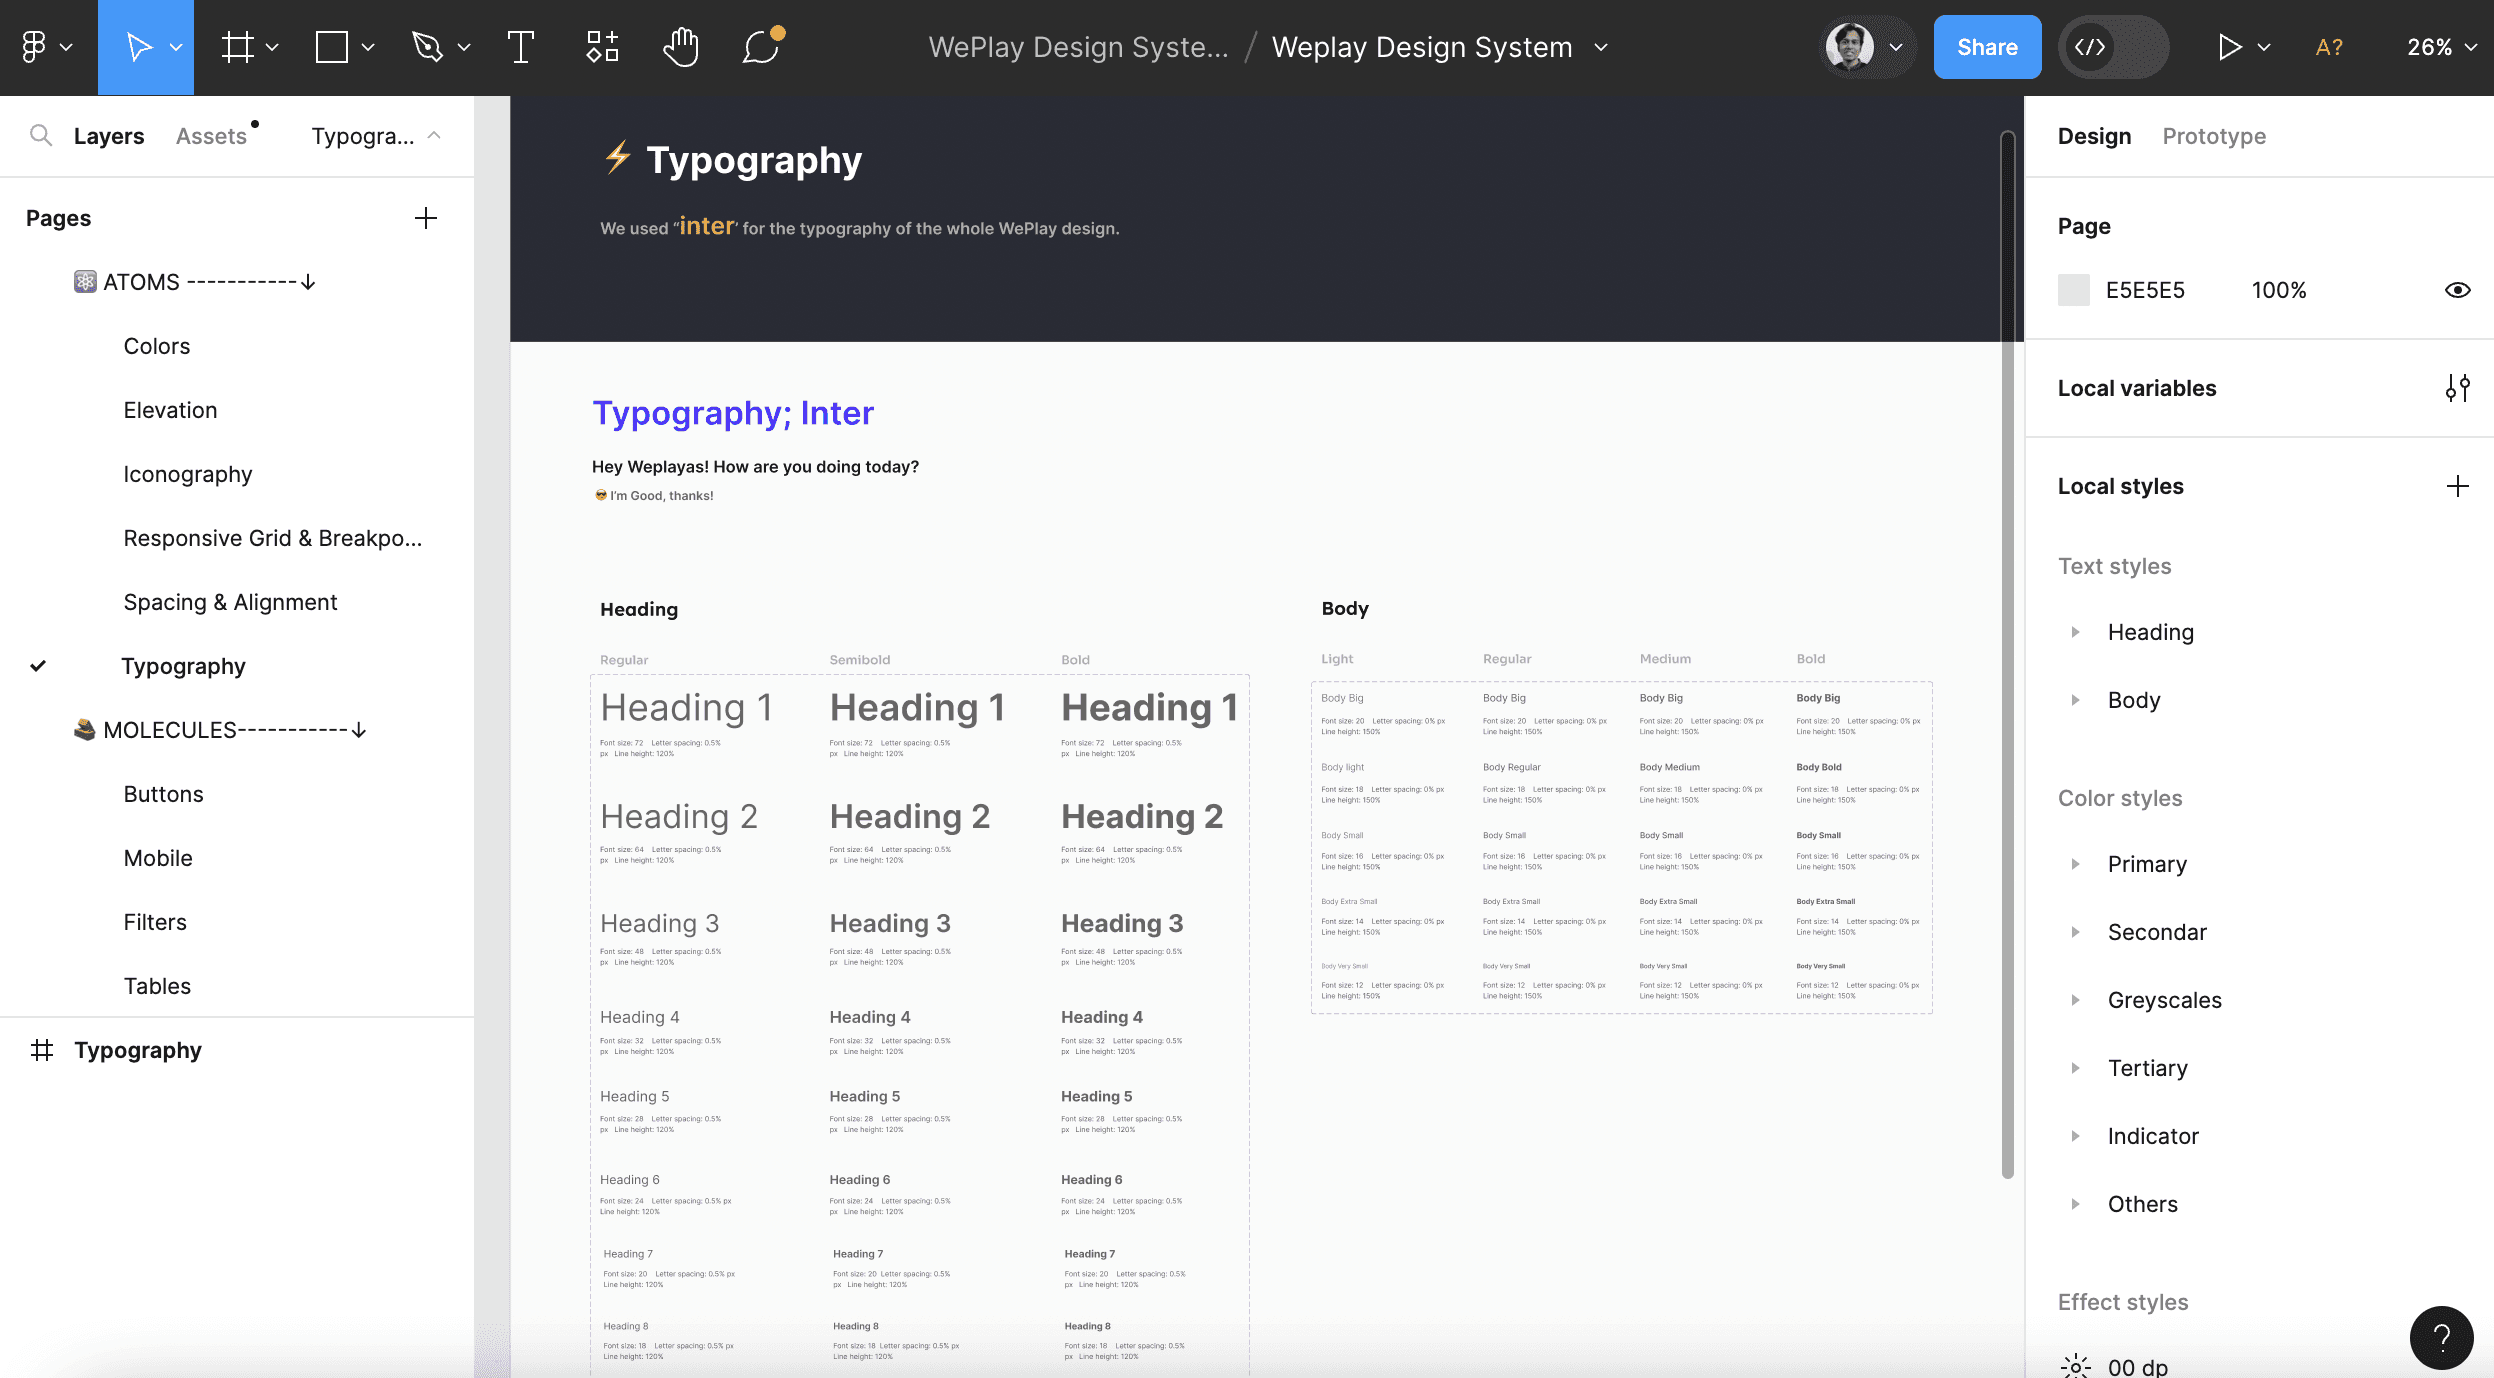Select the Rectangle shape tool
2494x1378 pixels.
pyautogui.click(x=332, y=47)
